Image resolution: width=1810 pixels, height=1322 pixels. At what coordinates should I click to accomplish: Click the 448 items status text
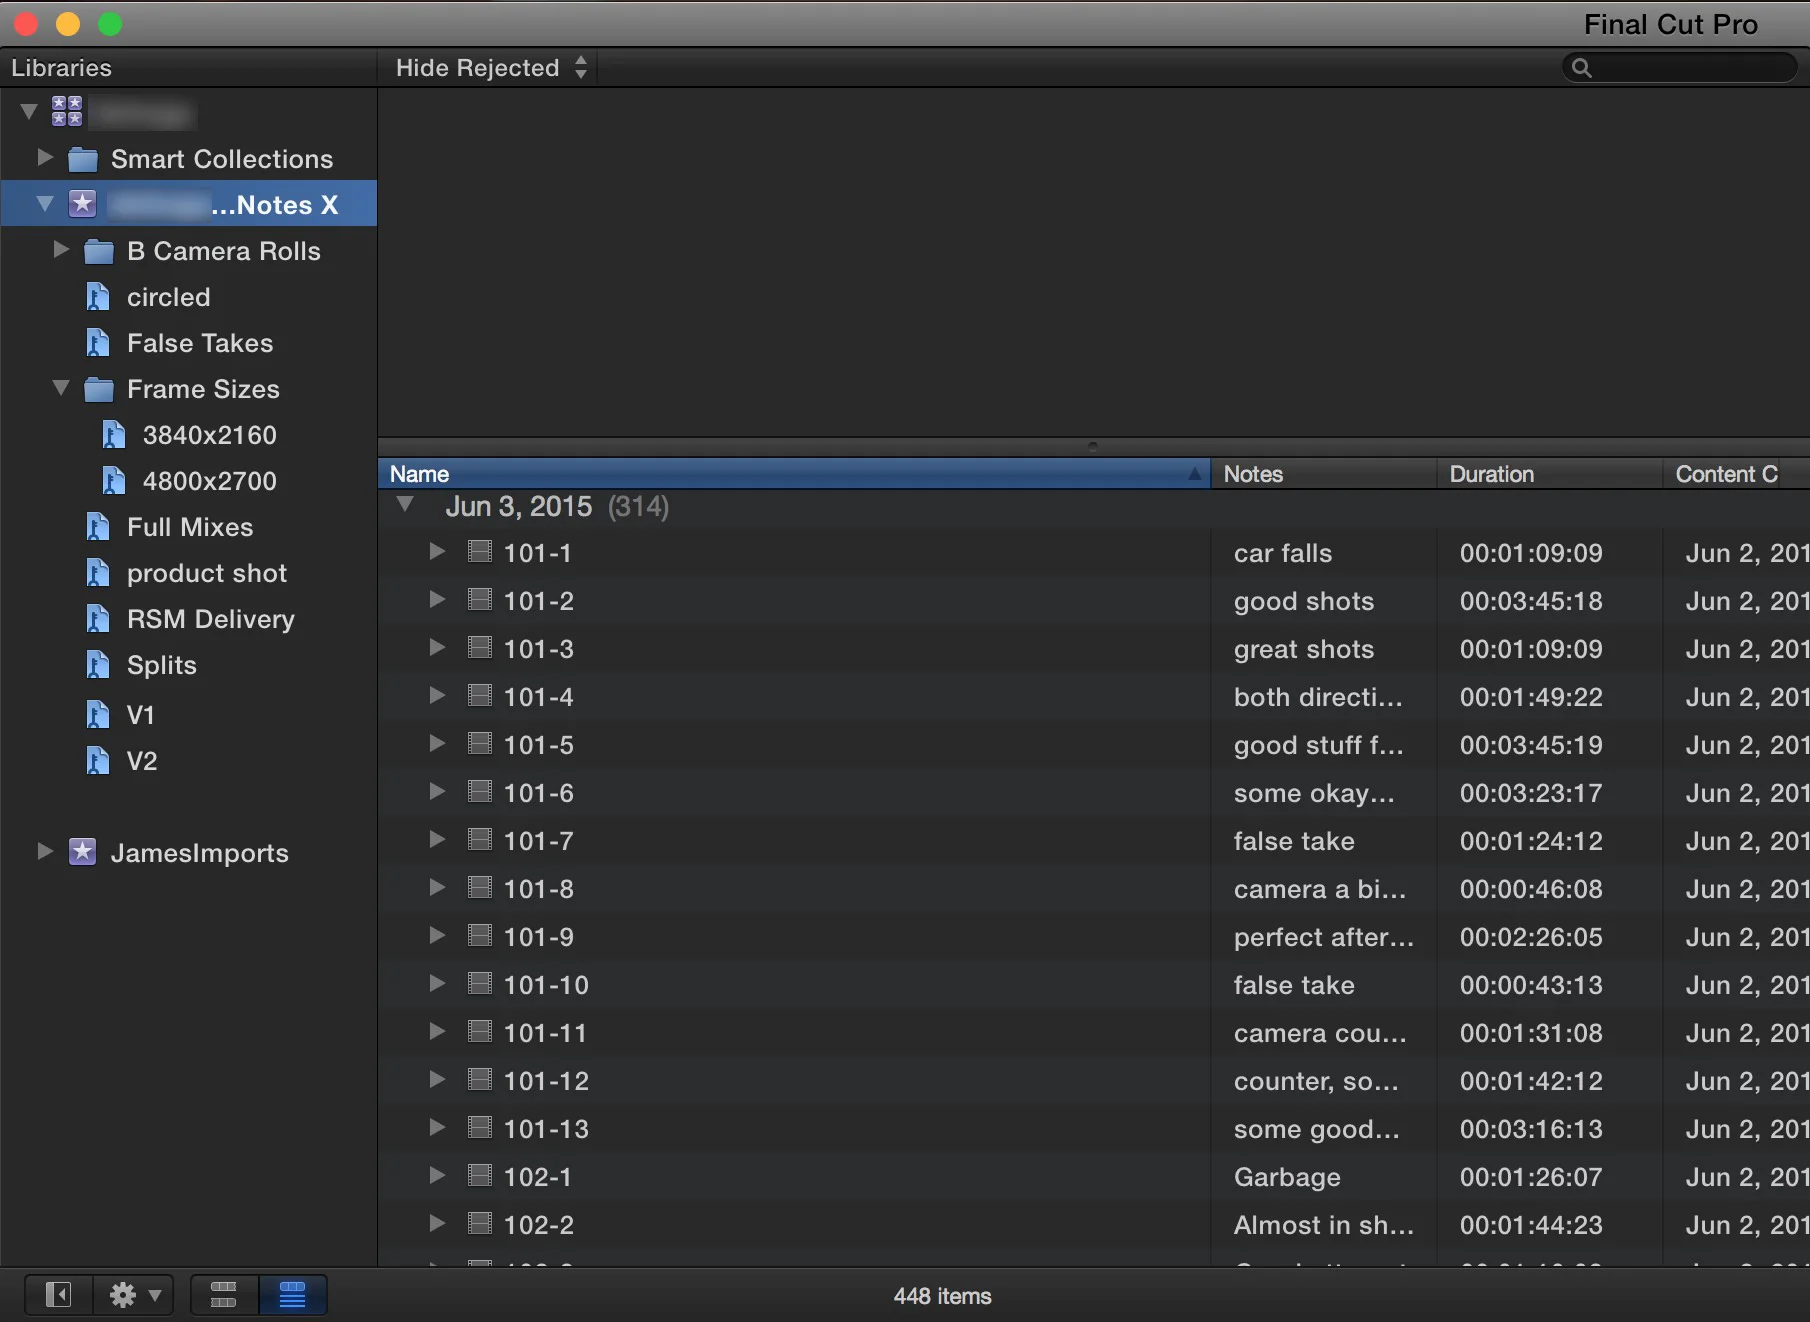(942, 1296)
